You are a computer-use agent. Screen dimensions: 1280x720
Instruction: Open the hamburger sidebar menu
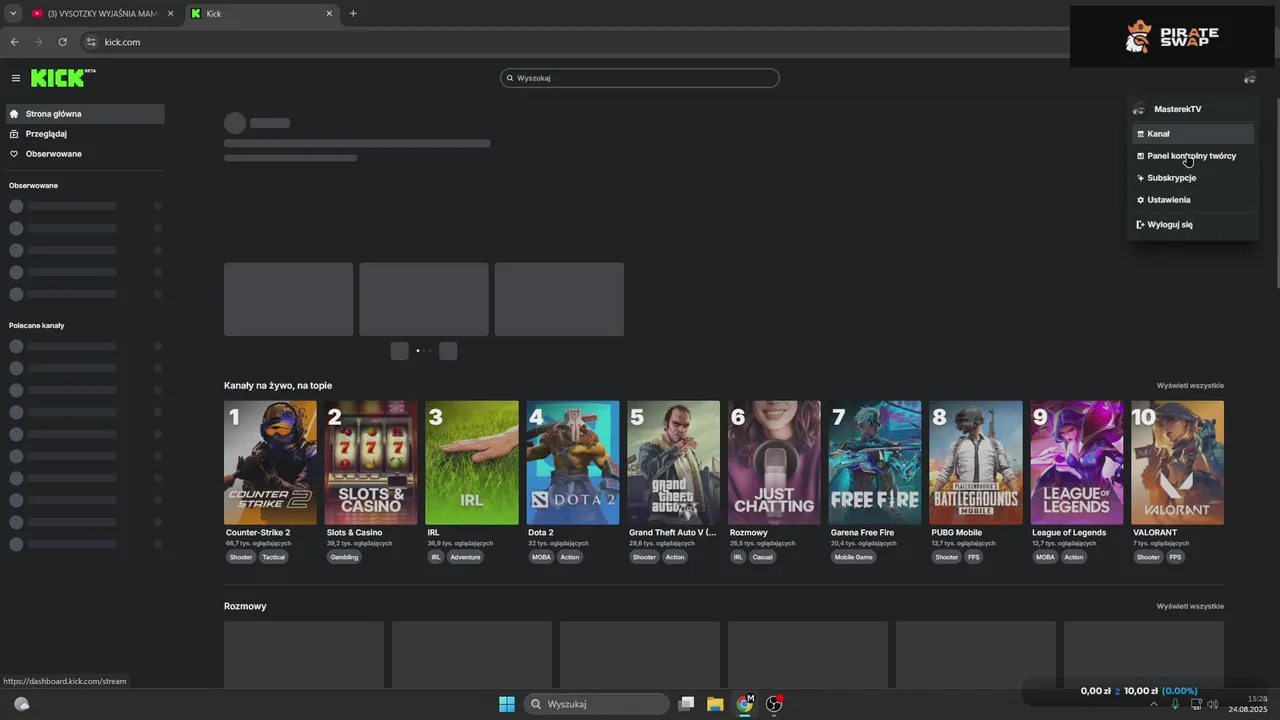[16, 78]
